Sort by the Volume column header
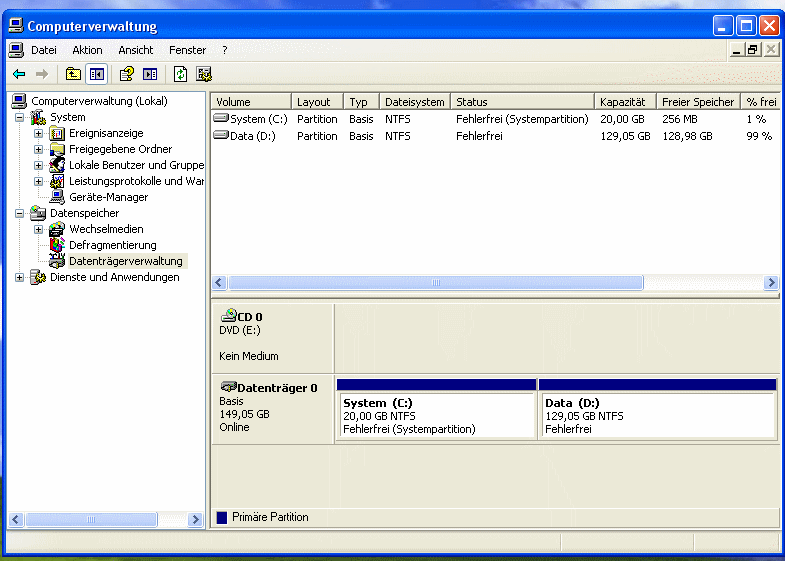Screen dimensions: 785x561 point(251,102)
